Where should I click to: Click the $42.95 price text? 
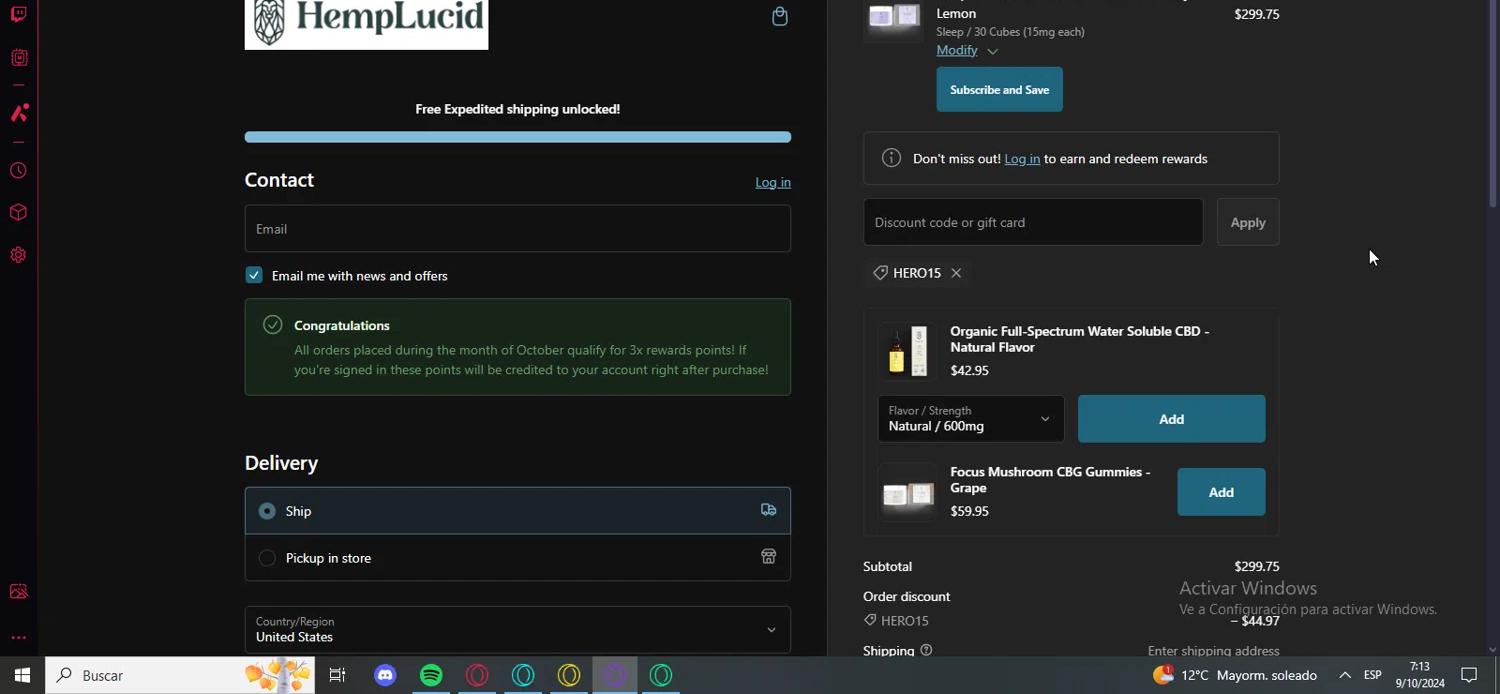click(969, 371)
